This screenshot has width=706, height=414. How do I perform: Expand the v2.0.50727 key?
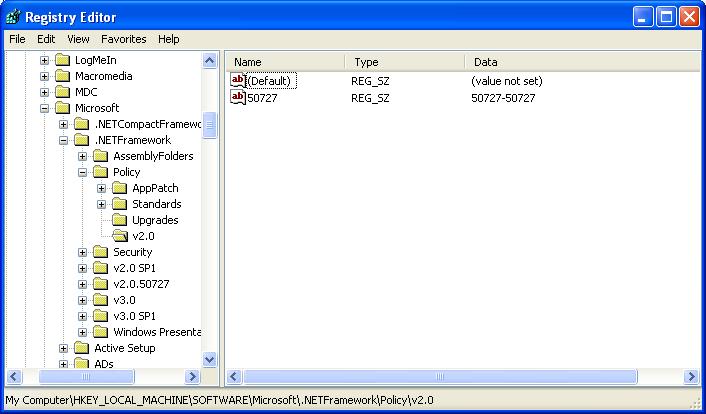point(82,284)
